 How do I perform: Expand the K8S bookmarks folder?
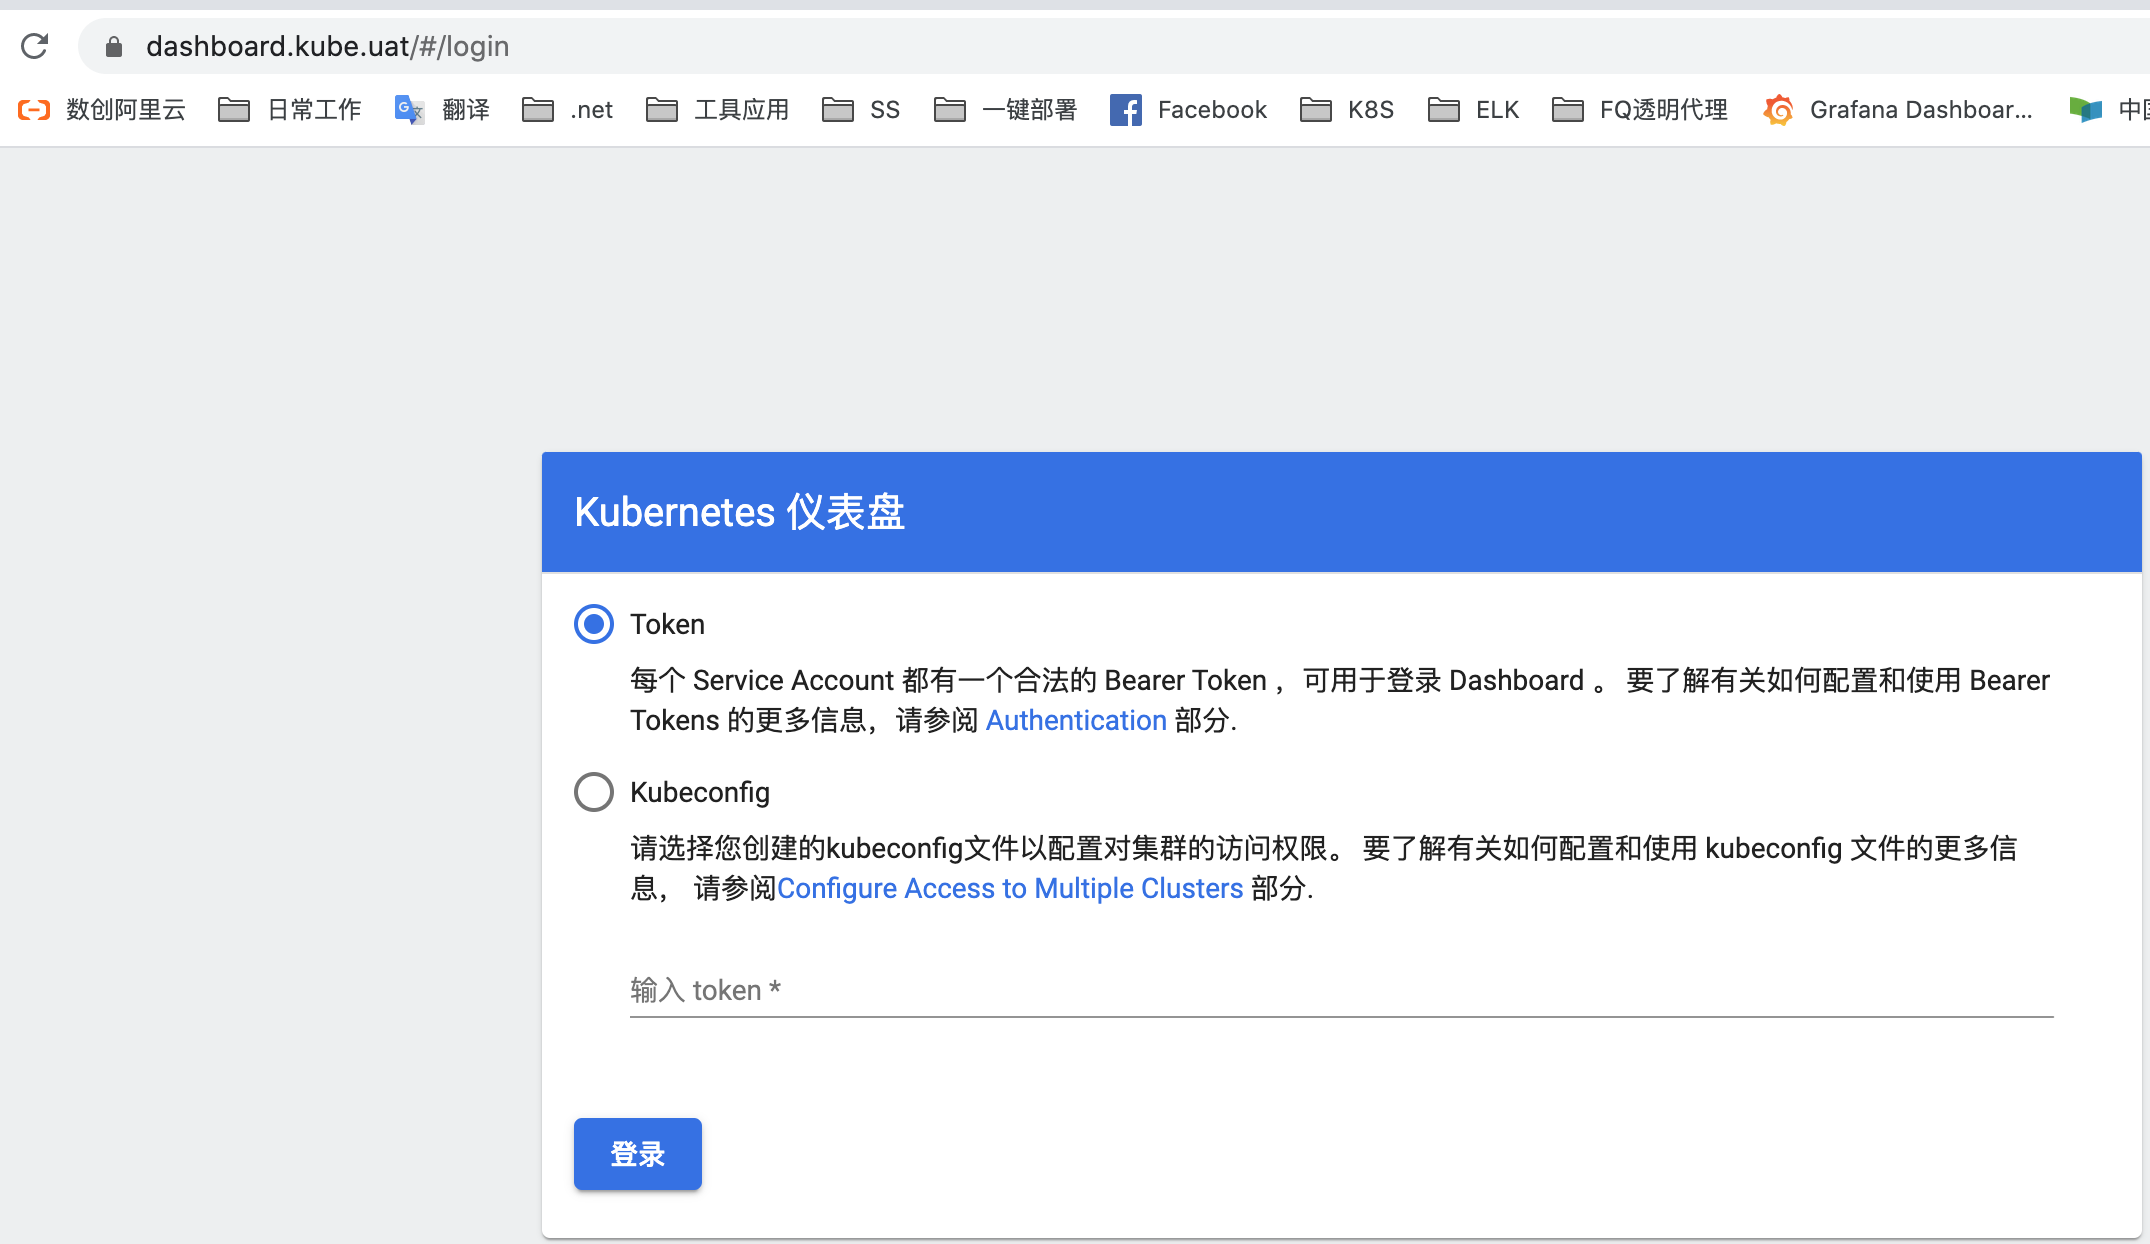point(1346,110)
